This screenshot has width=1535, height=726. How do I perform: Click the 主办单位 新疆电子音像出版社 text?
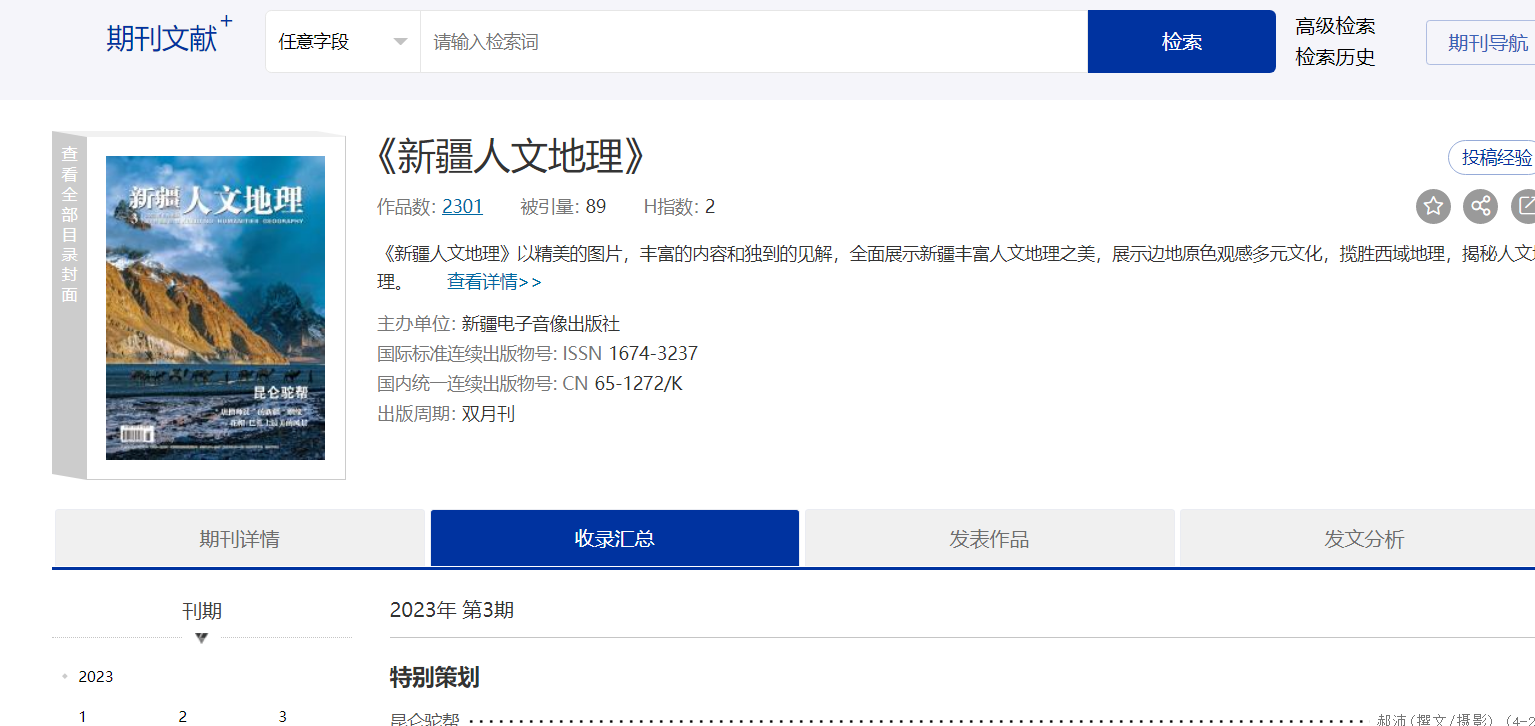[499, 324]
